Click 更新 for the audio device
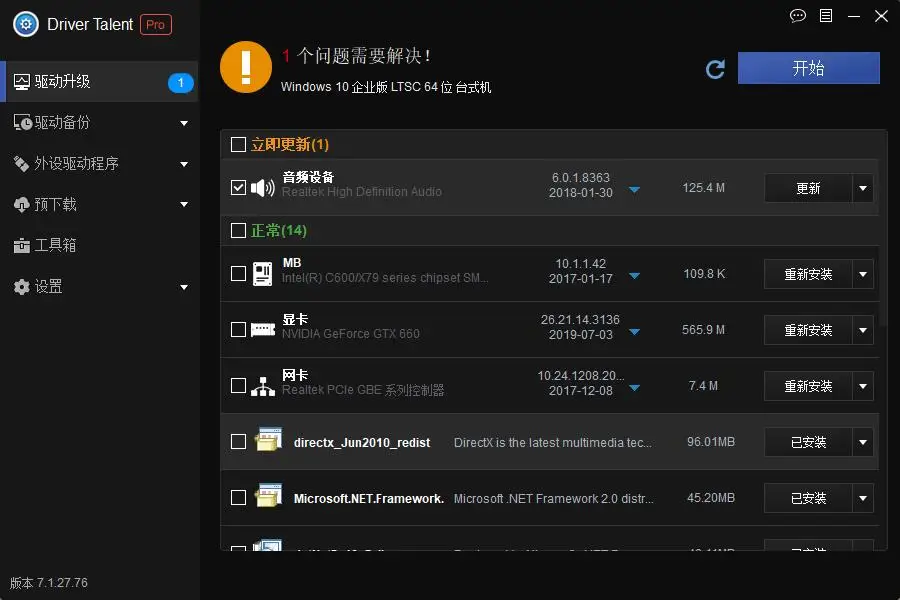 pyautogui.click(x=808, y=188)
